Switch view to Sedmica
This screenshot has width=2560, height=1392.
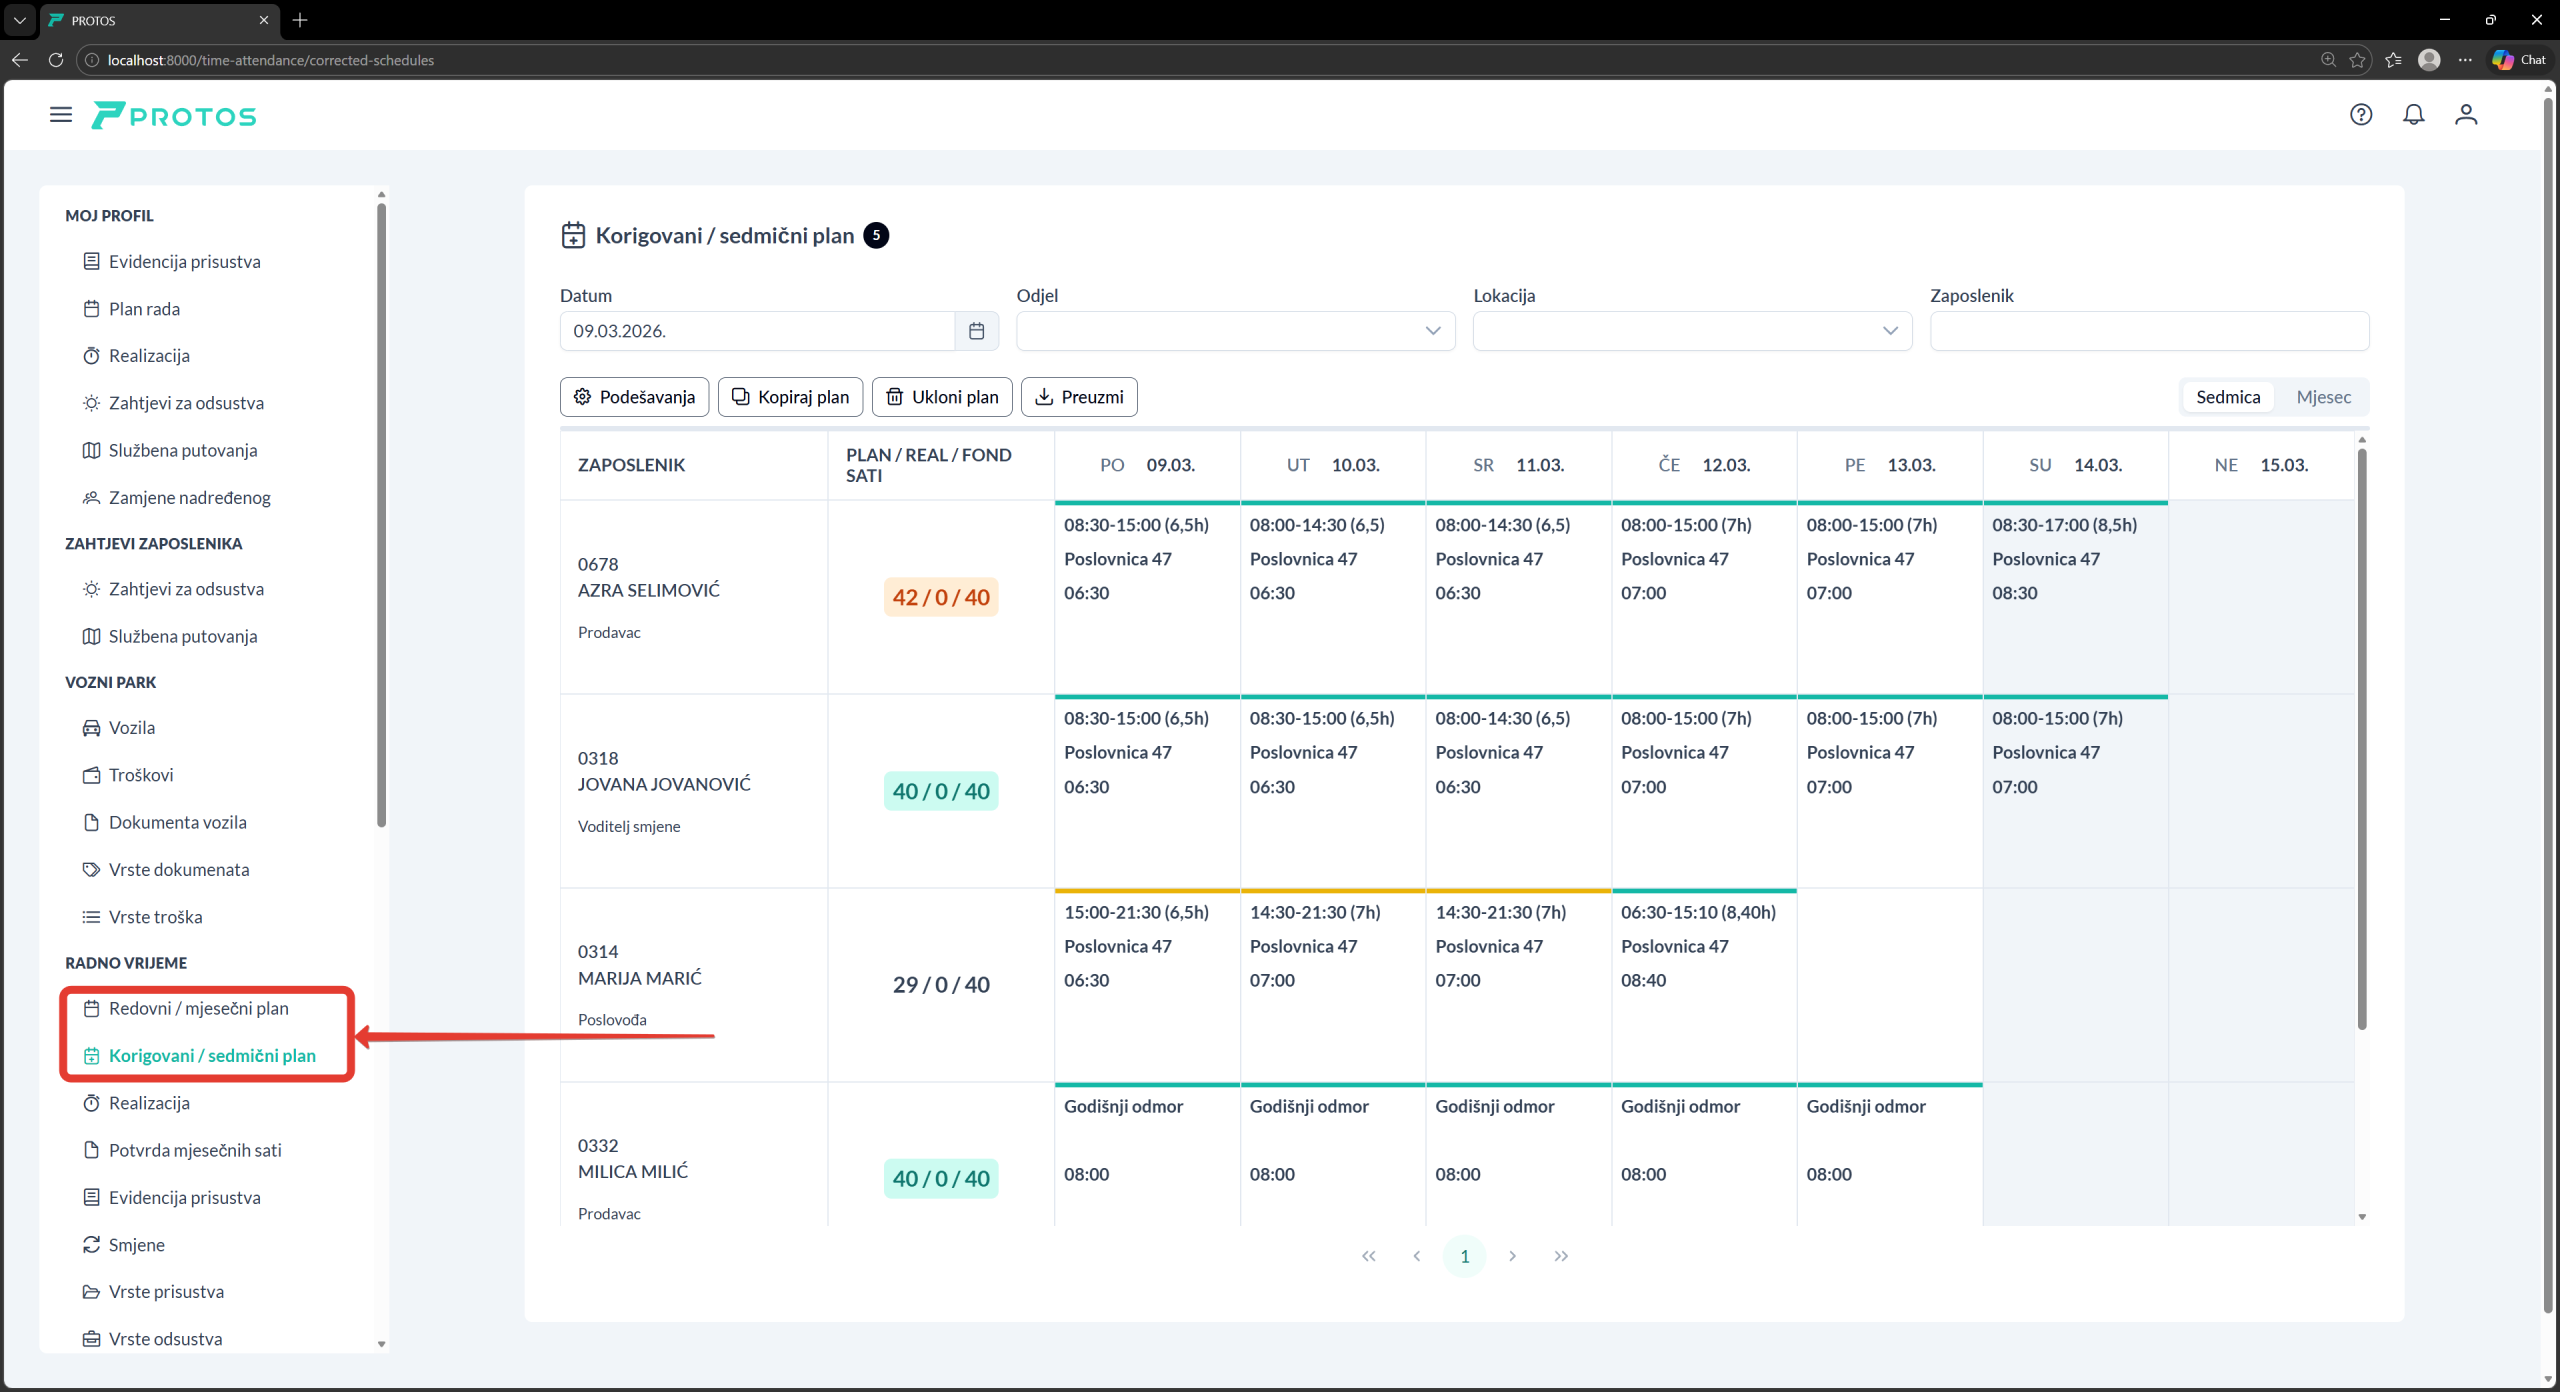pyautogui.click(x=2228, y=397)
